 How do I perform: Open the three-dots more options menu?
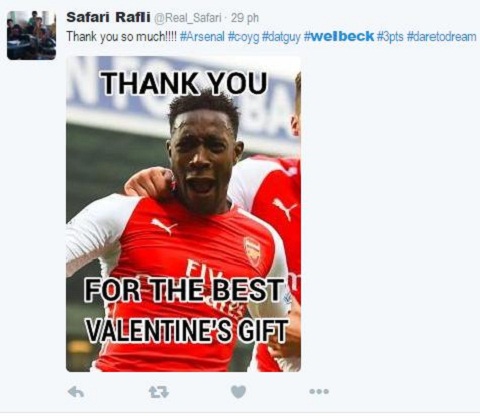pyautogui.click(x=319, y=391)
